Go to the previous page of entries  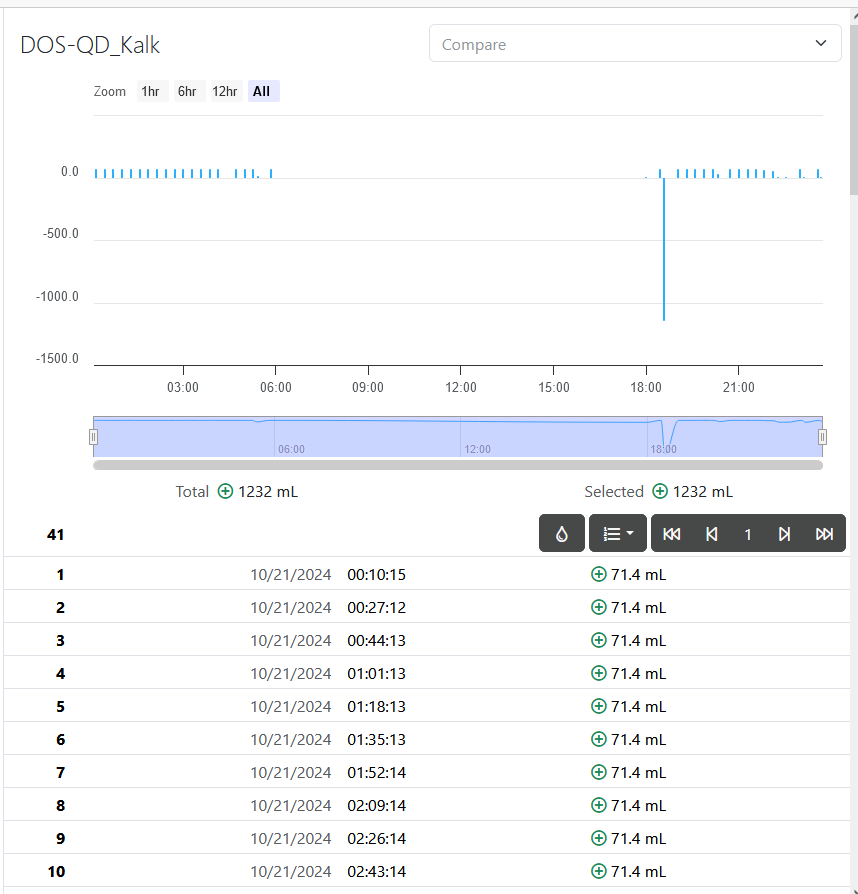tap(711, 534)
